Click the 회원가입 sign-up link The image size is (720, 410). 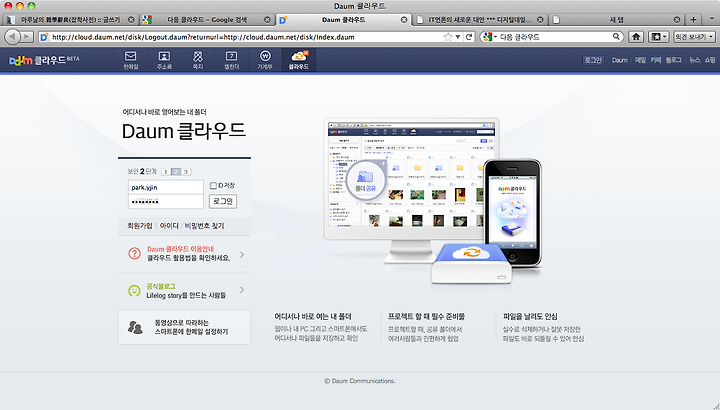point(140,226)
